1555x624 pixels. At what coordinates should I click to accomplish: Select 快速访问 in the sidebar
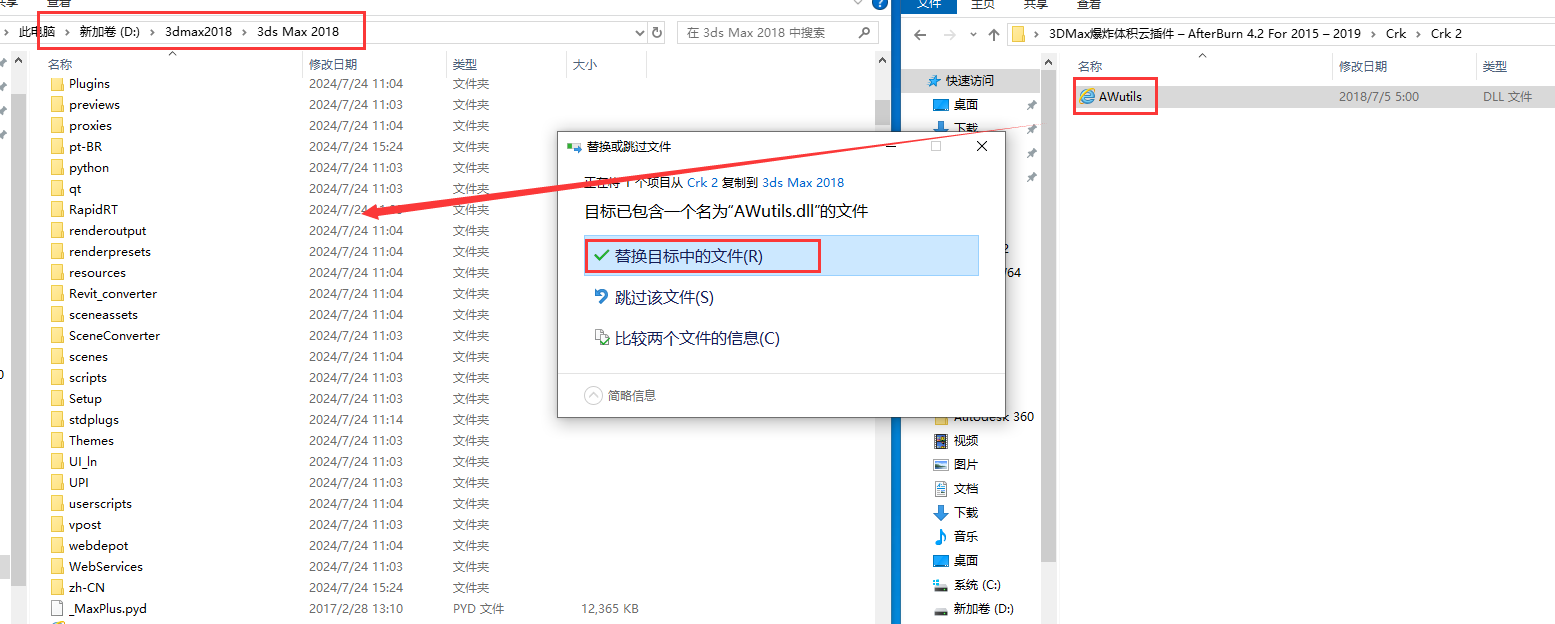970,81
